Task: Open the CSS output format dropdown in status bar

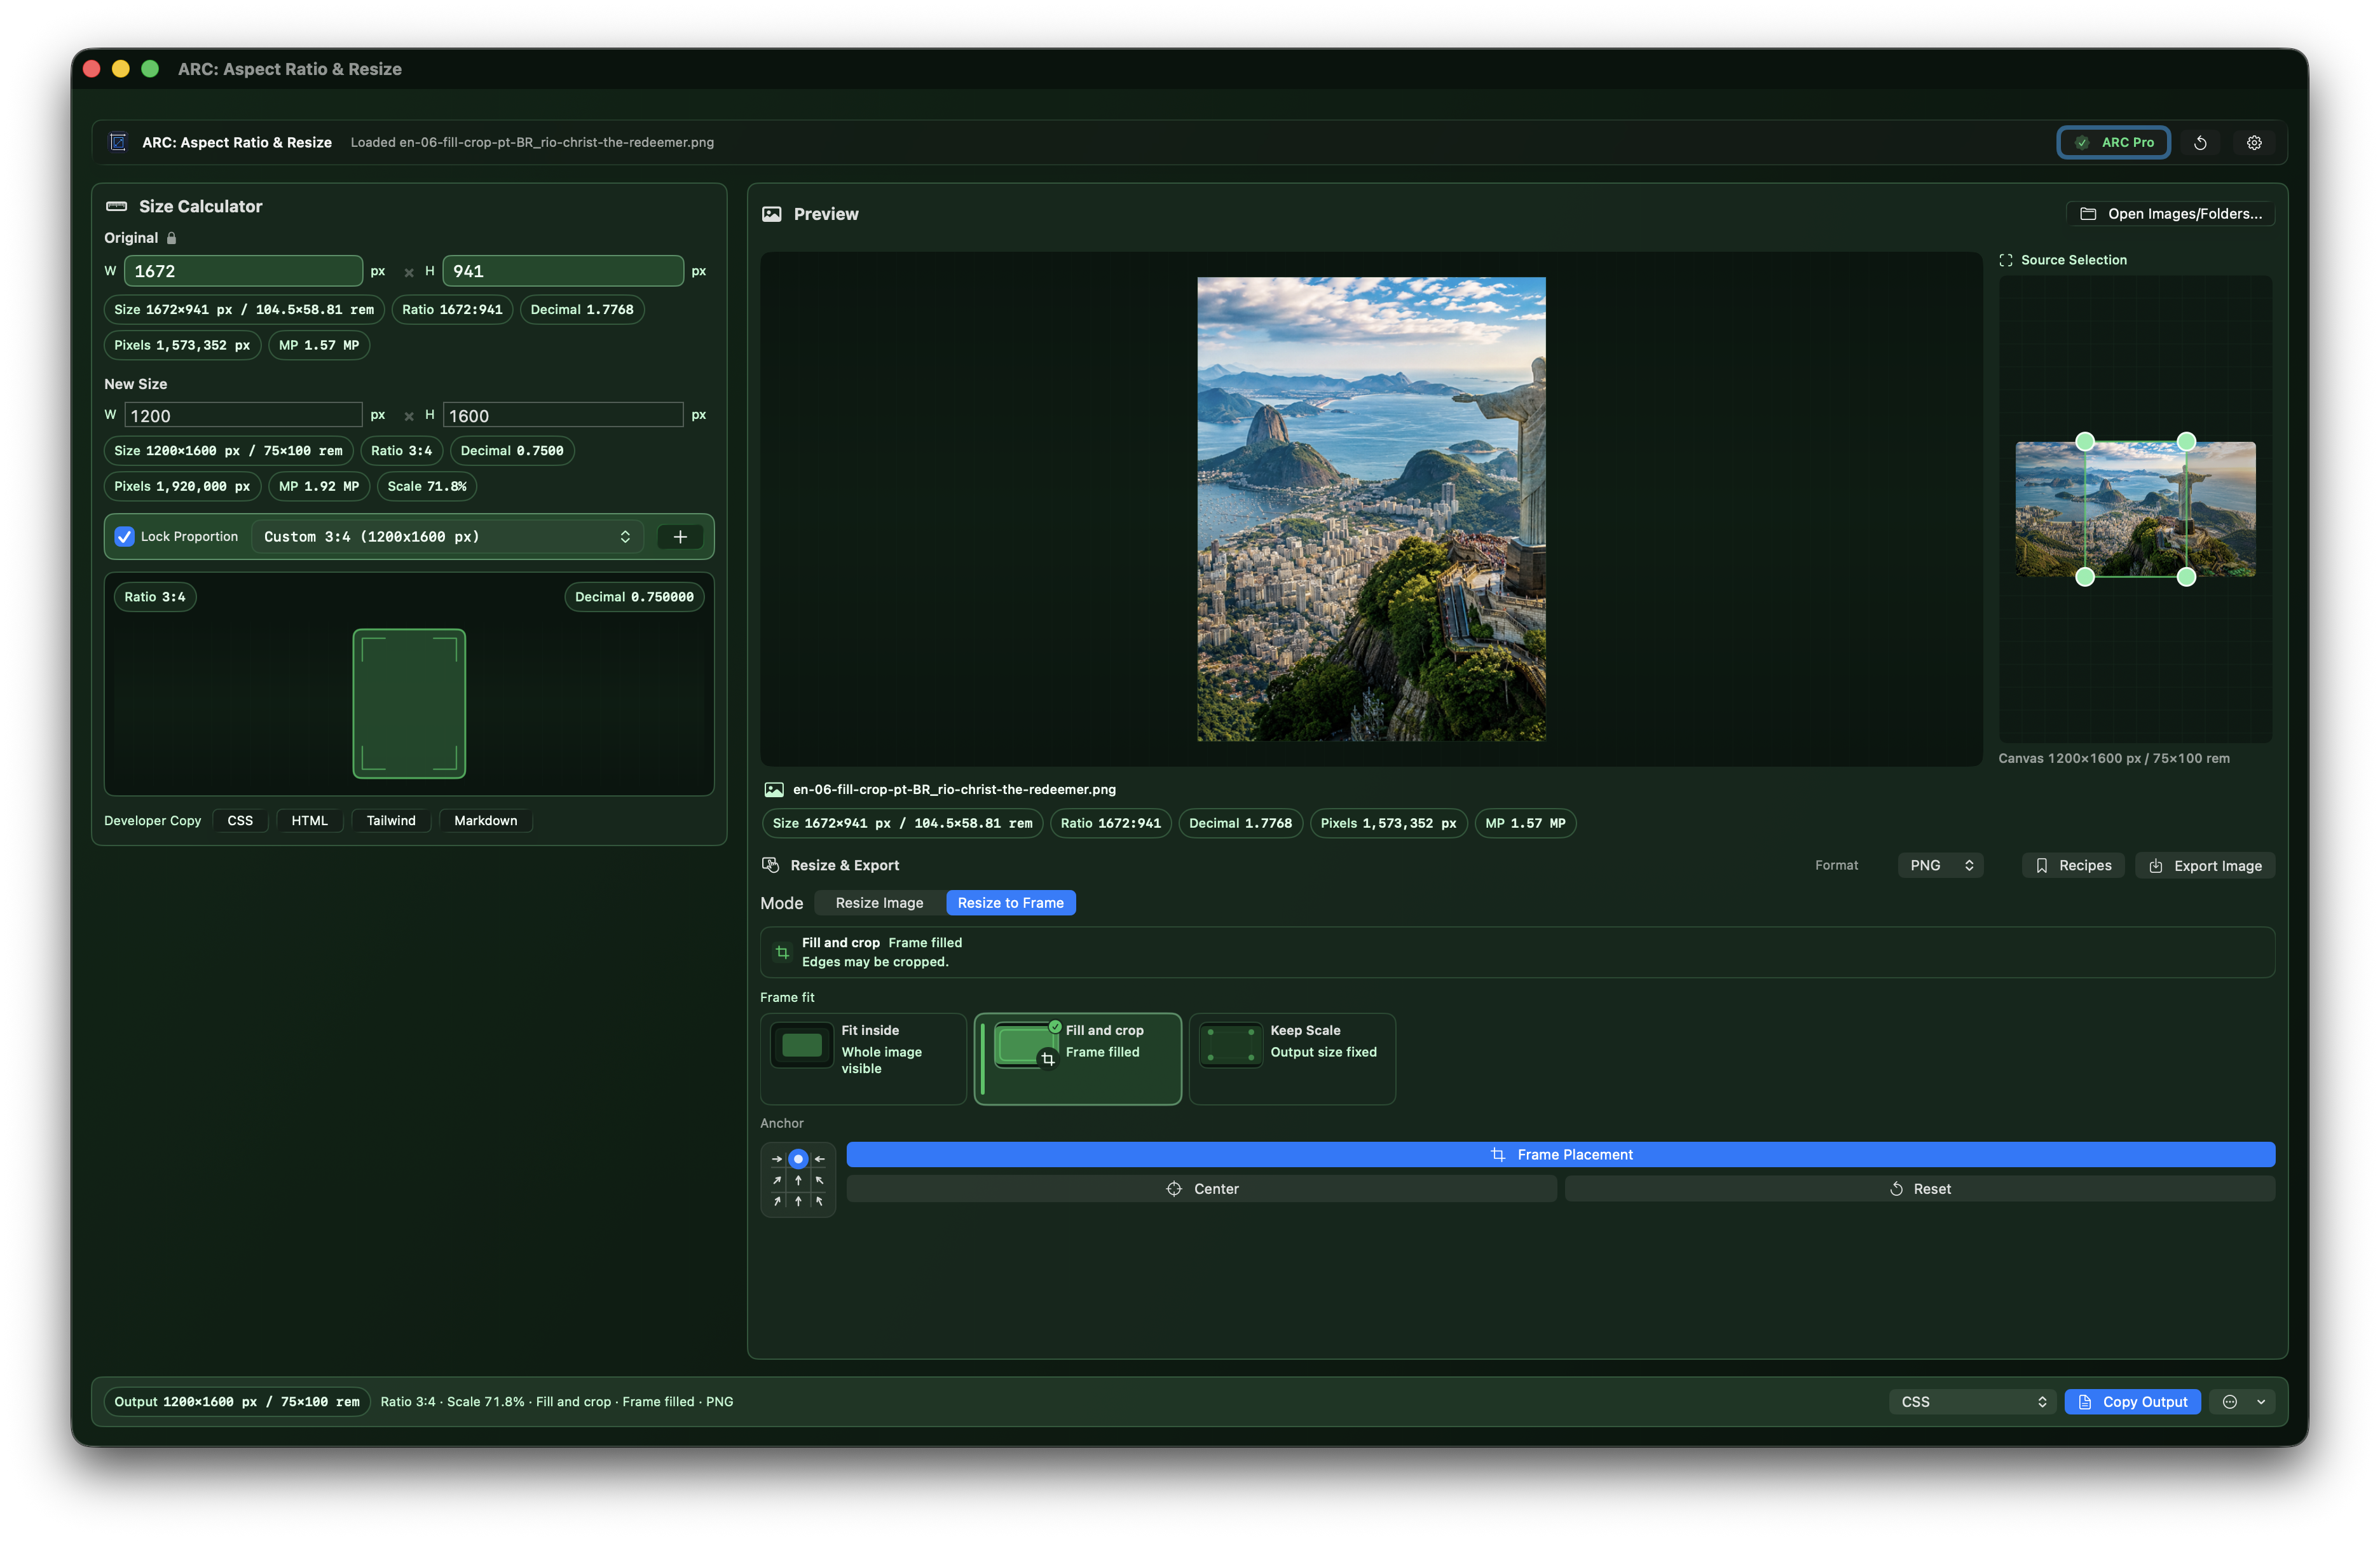Action: point(1972,1401)
